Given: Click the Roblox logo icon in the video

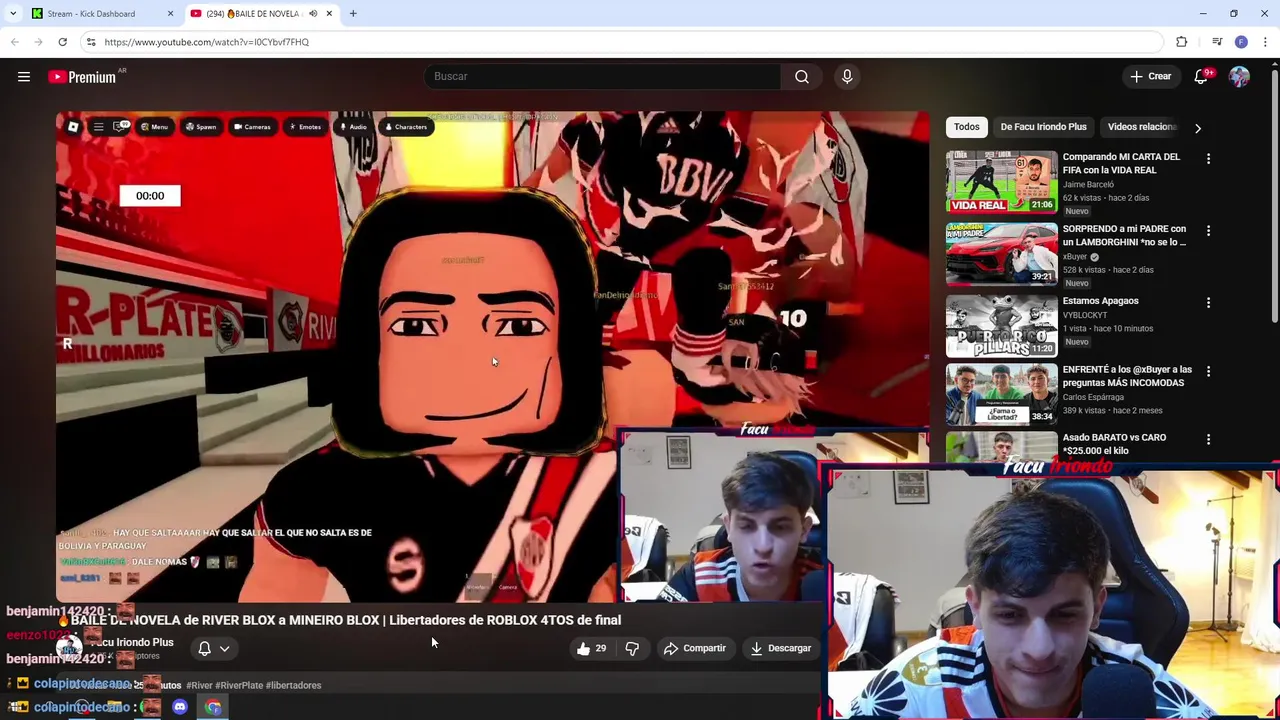Looking at the screenshot, I should pyautogui.click(x=73, y=127).
